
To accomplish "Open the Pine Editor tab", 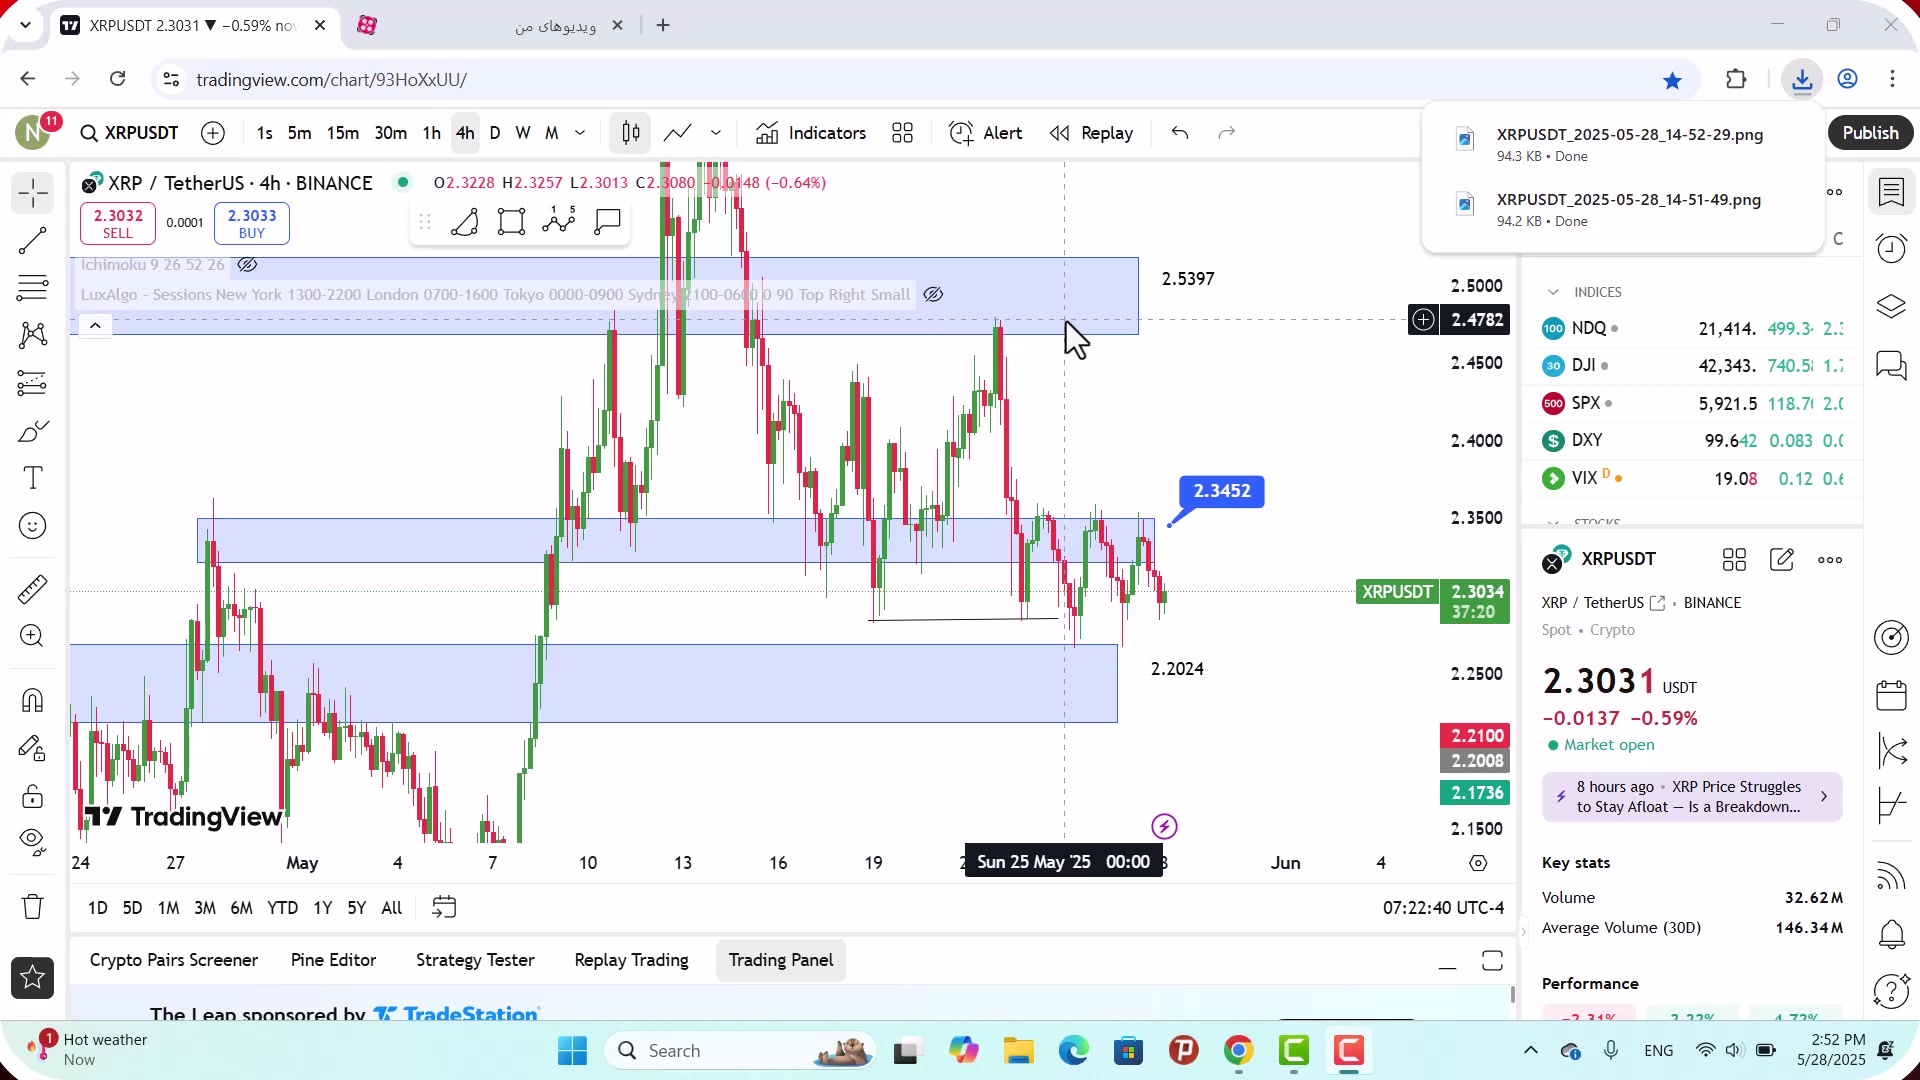I will click(x=333, y=960).
